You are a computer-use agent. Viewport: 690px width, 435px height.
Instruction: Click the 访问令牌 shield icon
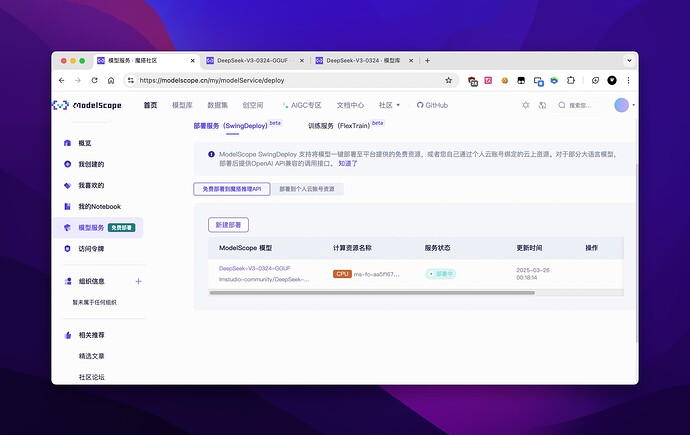tap(67, 249)
